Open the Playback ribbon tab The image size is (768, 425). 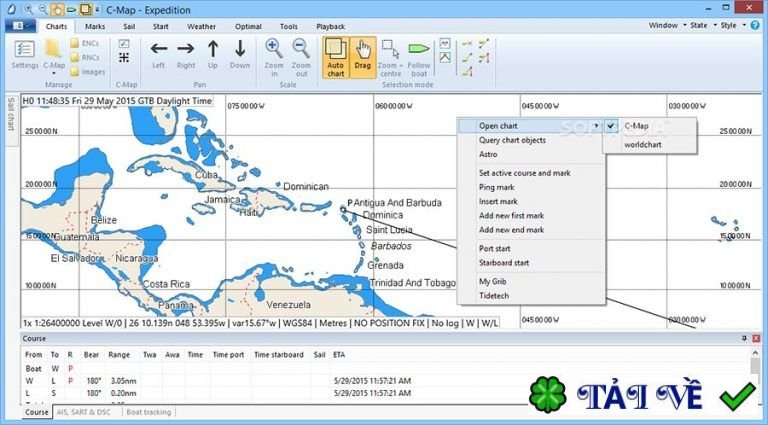click(x=331, y=26)
